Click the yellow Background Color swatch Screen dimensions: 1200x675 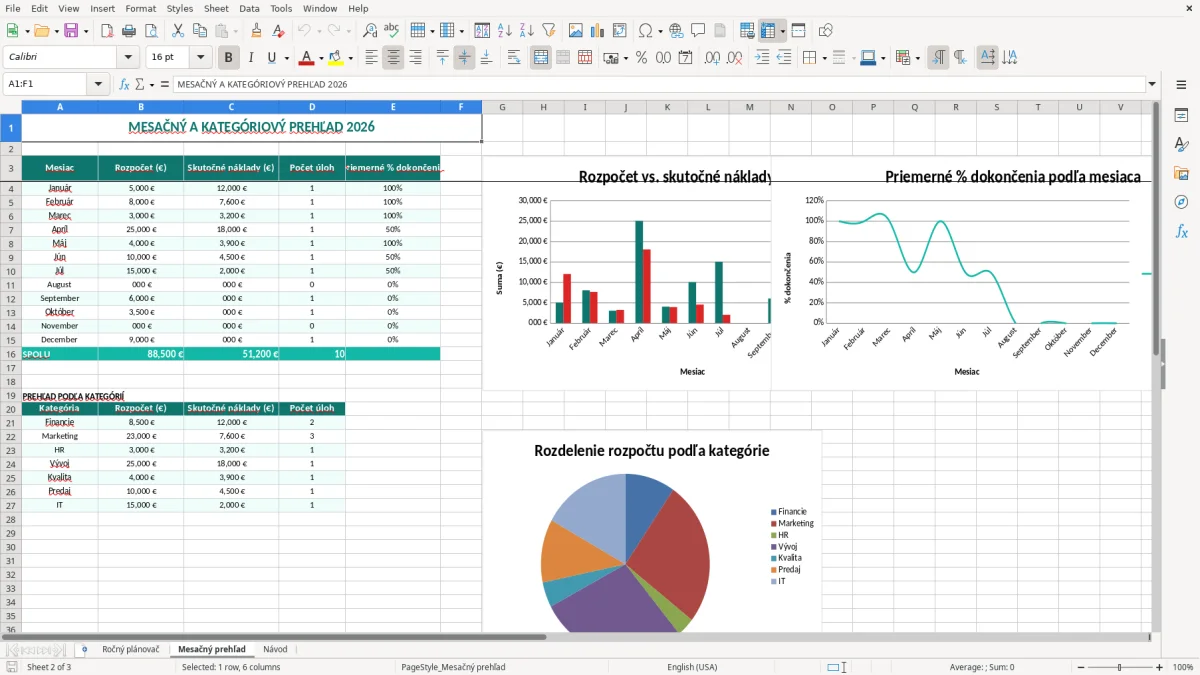(335, 58)
